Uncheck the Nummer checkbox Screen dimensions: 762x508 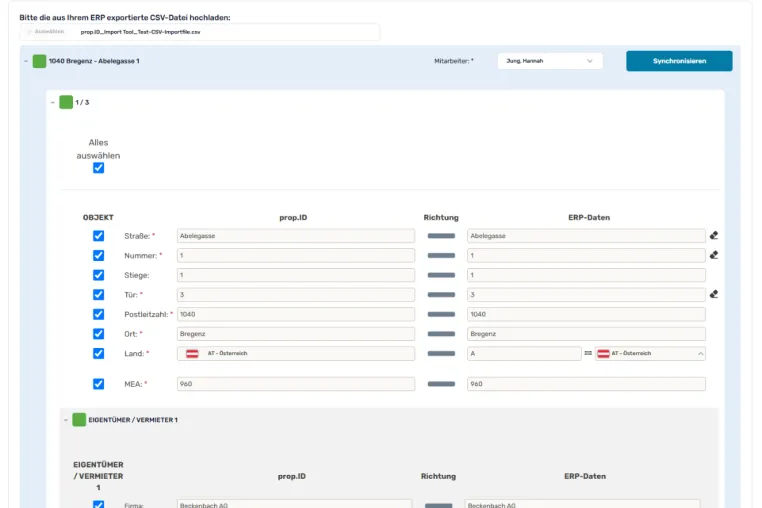pyautogui.click(x=99, y=255)
